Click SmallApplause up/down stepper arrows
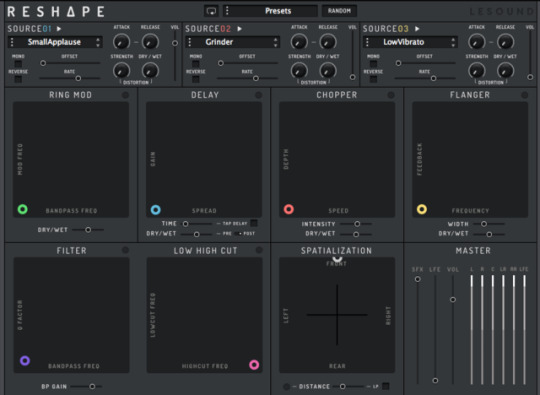The width and height of the screenshot is (540, 395). 98,42
